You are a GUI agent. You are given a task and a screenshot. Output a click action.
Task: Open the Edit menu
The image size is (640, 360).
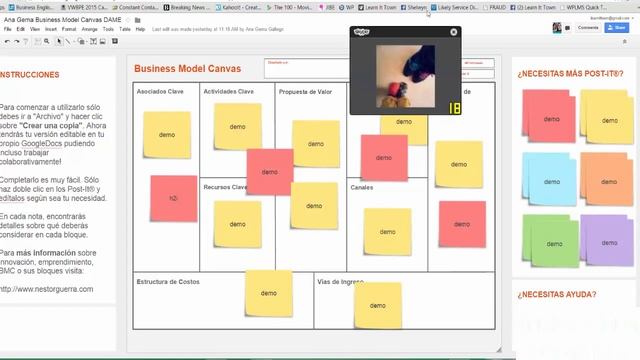pos(20,29)
